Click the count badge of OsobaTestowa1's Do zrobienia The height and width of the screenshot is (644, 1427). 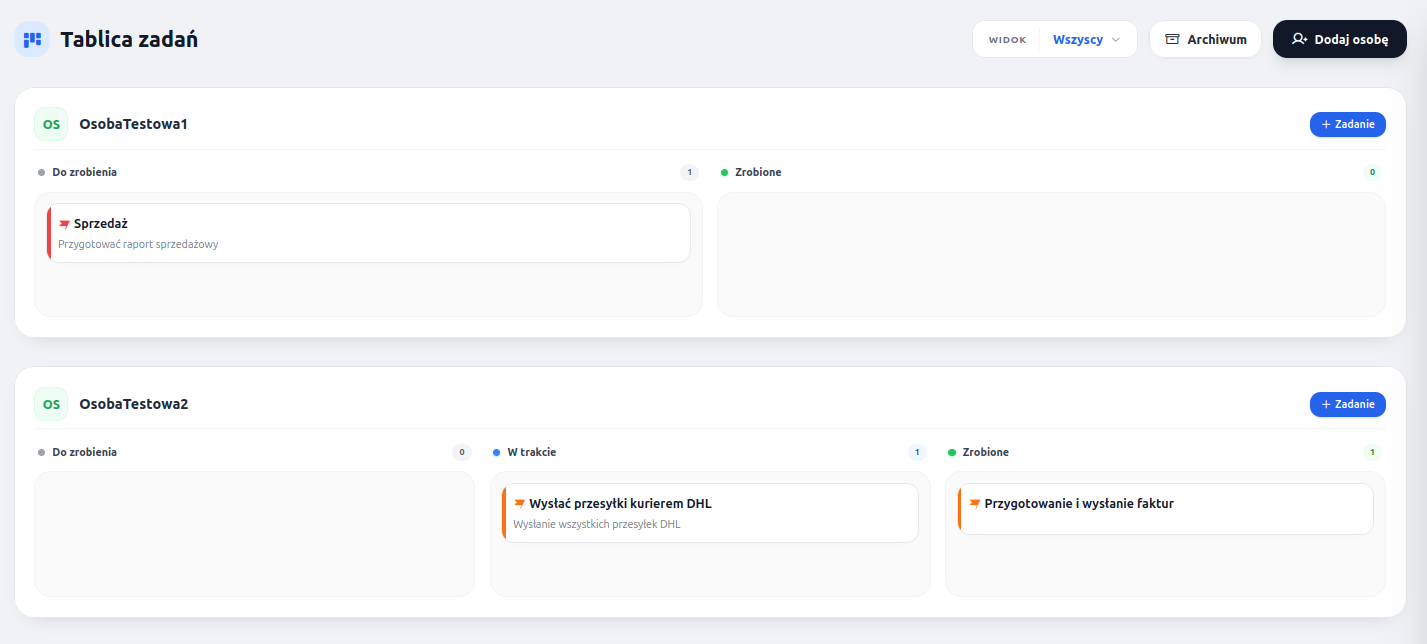click(x=689, y=172)
